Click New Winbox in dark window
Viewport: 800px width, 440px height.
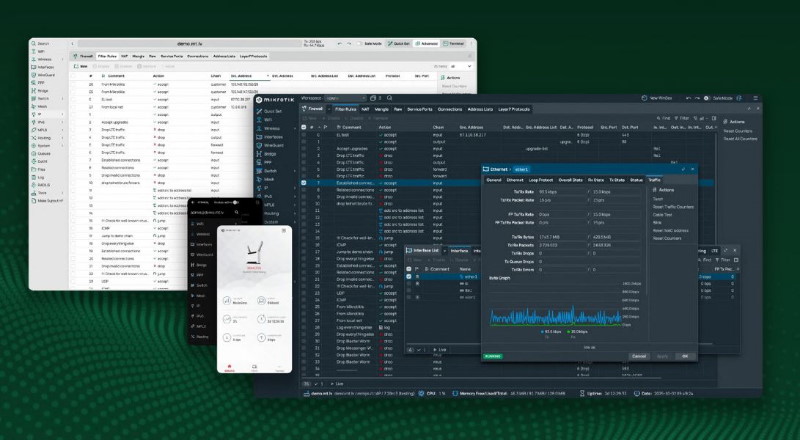(657, 98)
